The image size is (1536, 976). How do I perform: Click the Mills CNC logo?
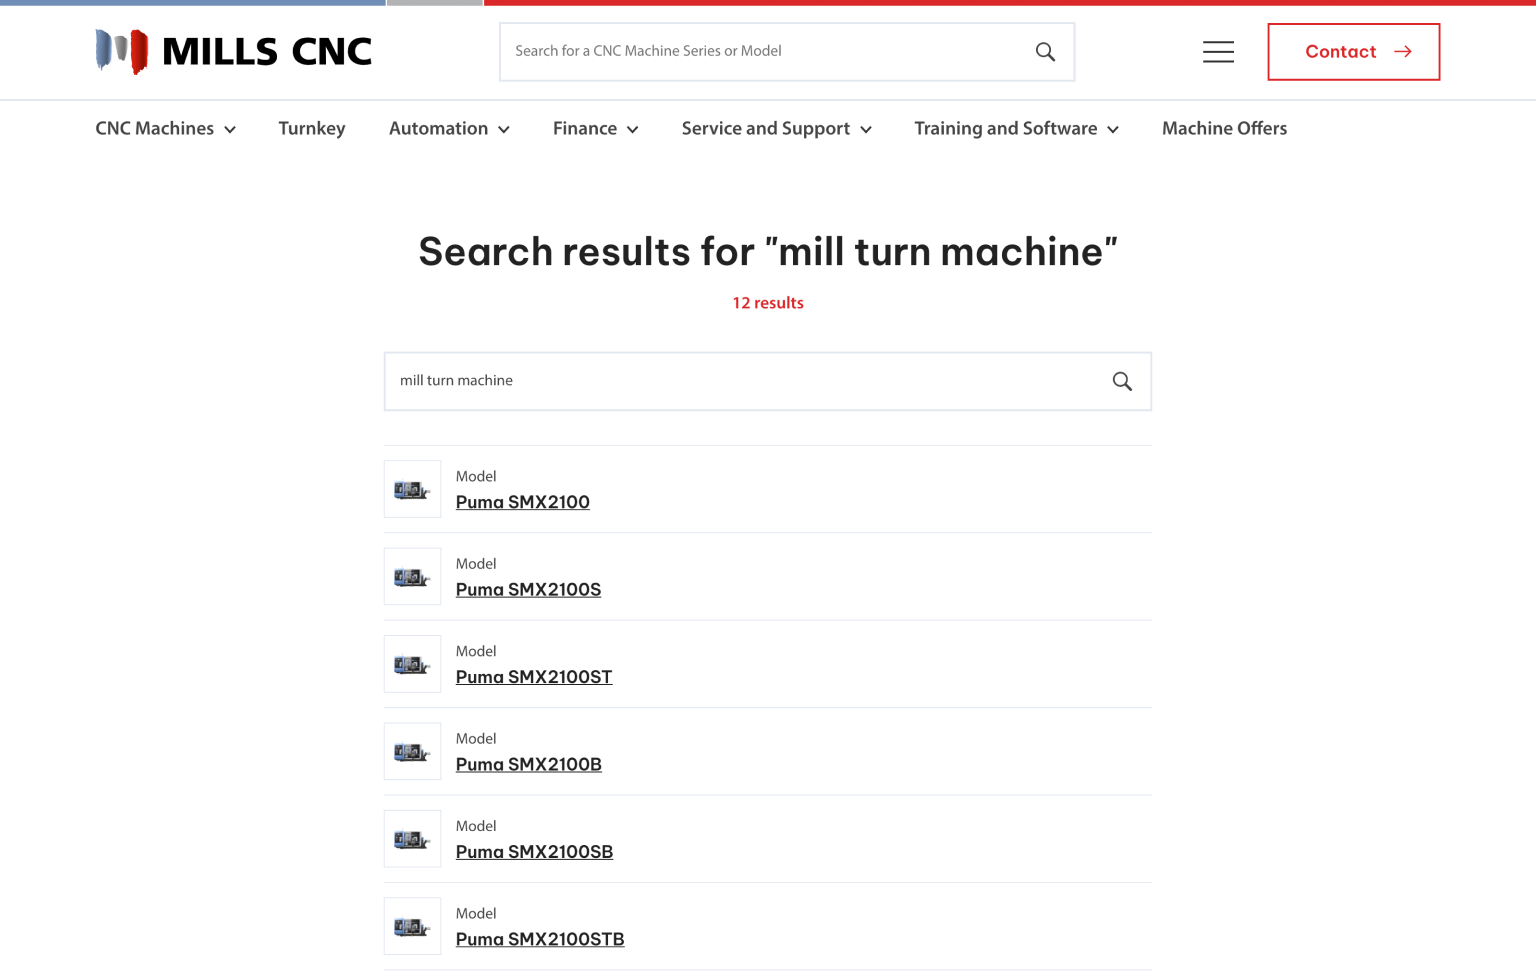coord(233,52)
